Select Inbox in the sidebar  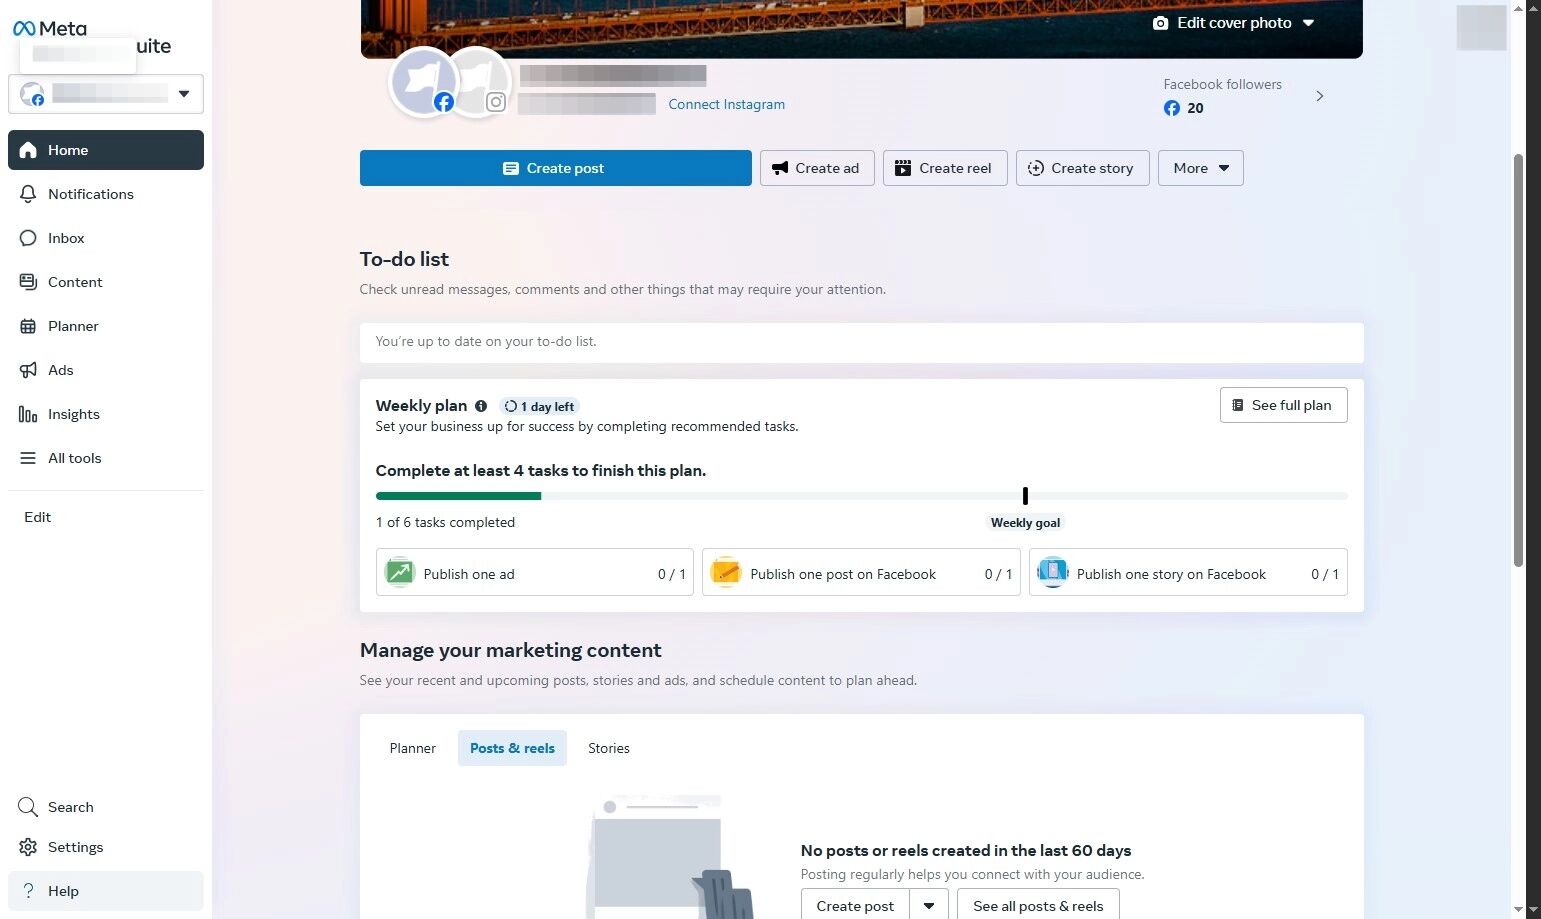66,238
